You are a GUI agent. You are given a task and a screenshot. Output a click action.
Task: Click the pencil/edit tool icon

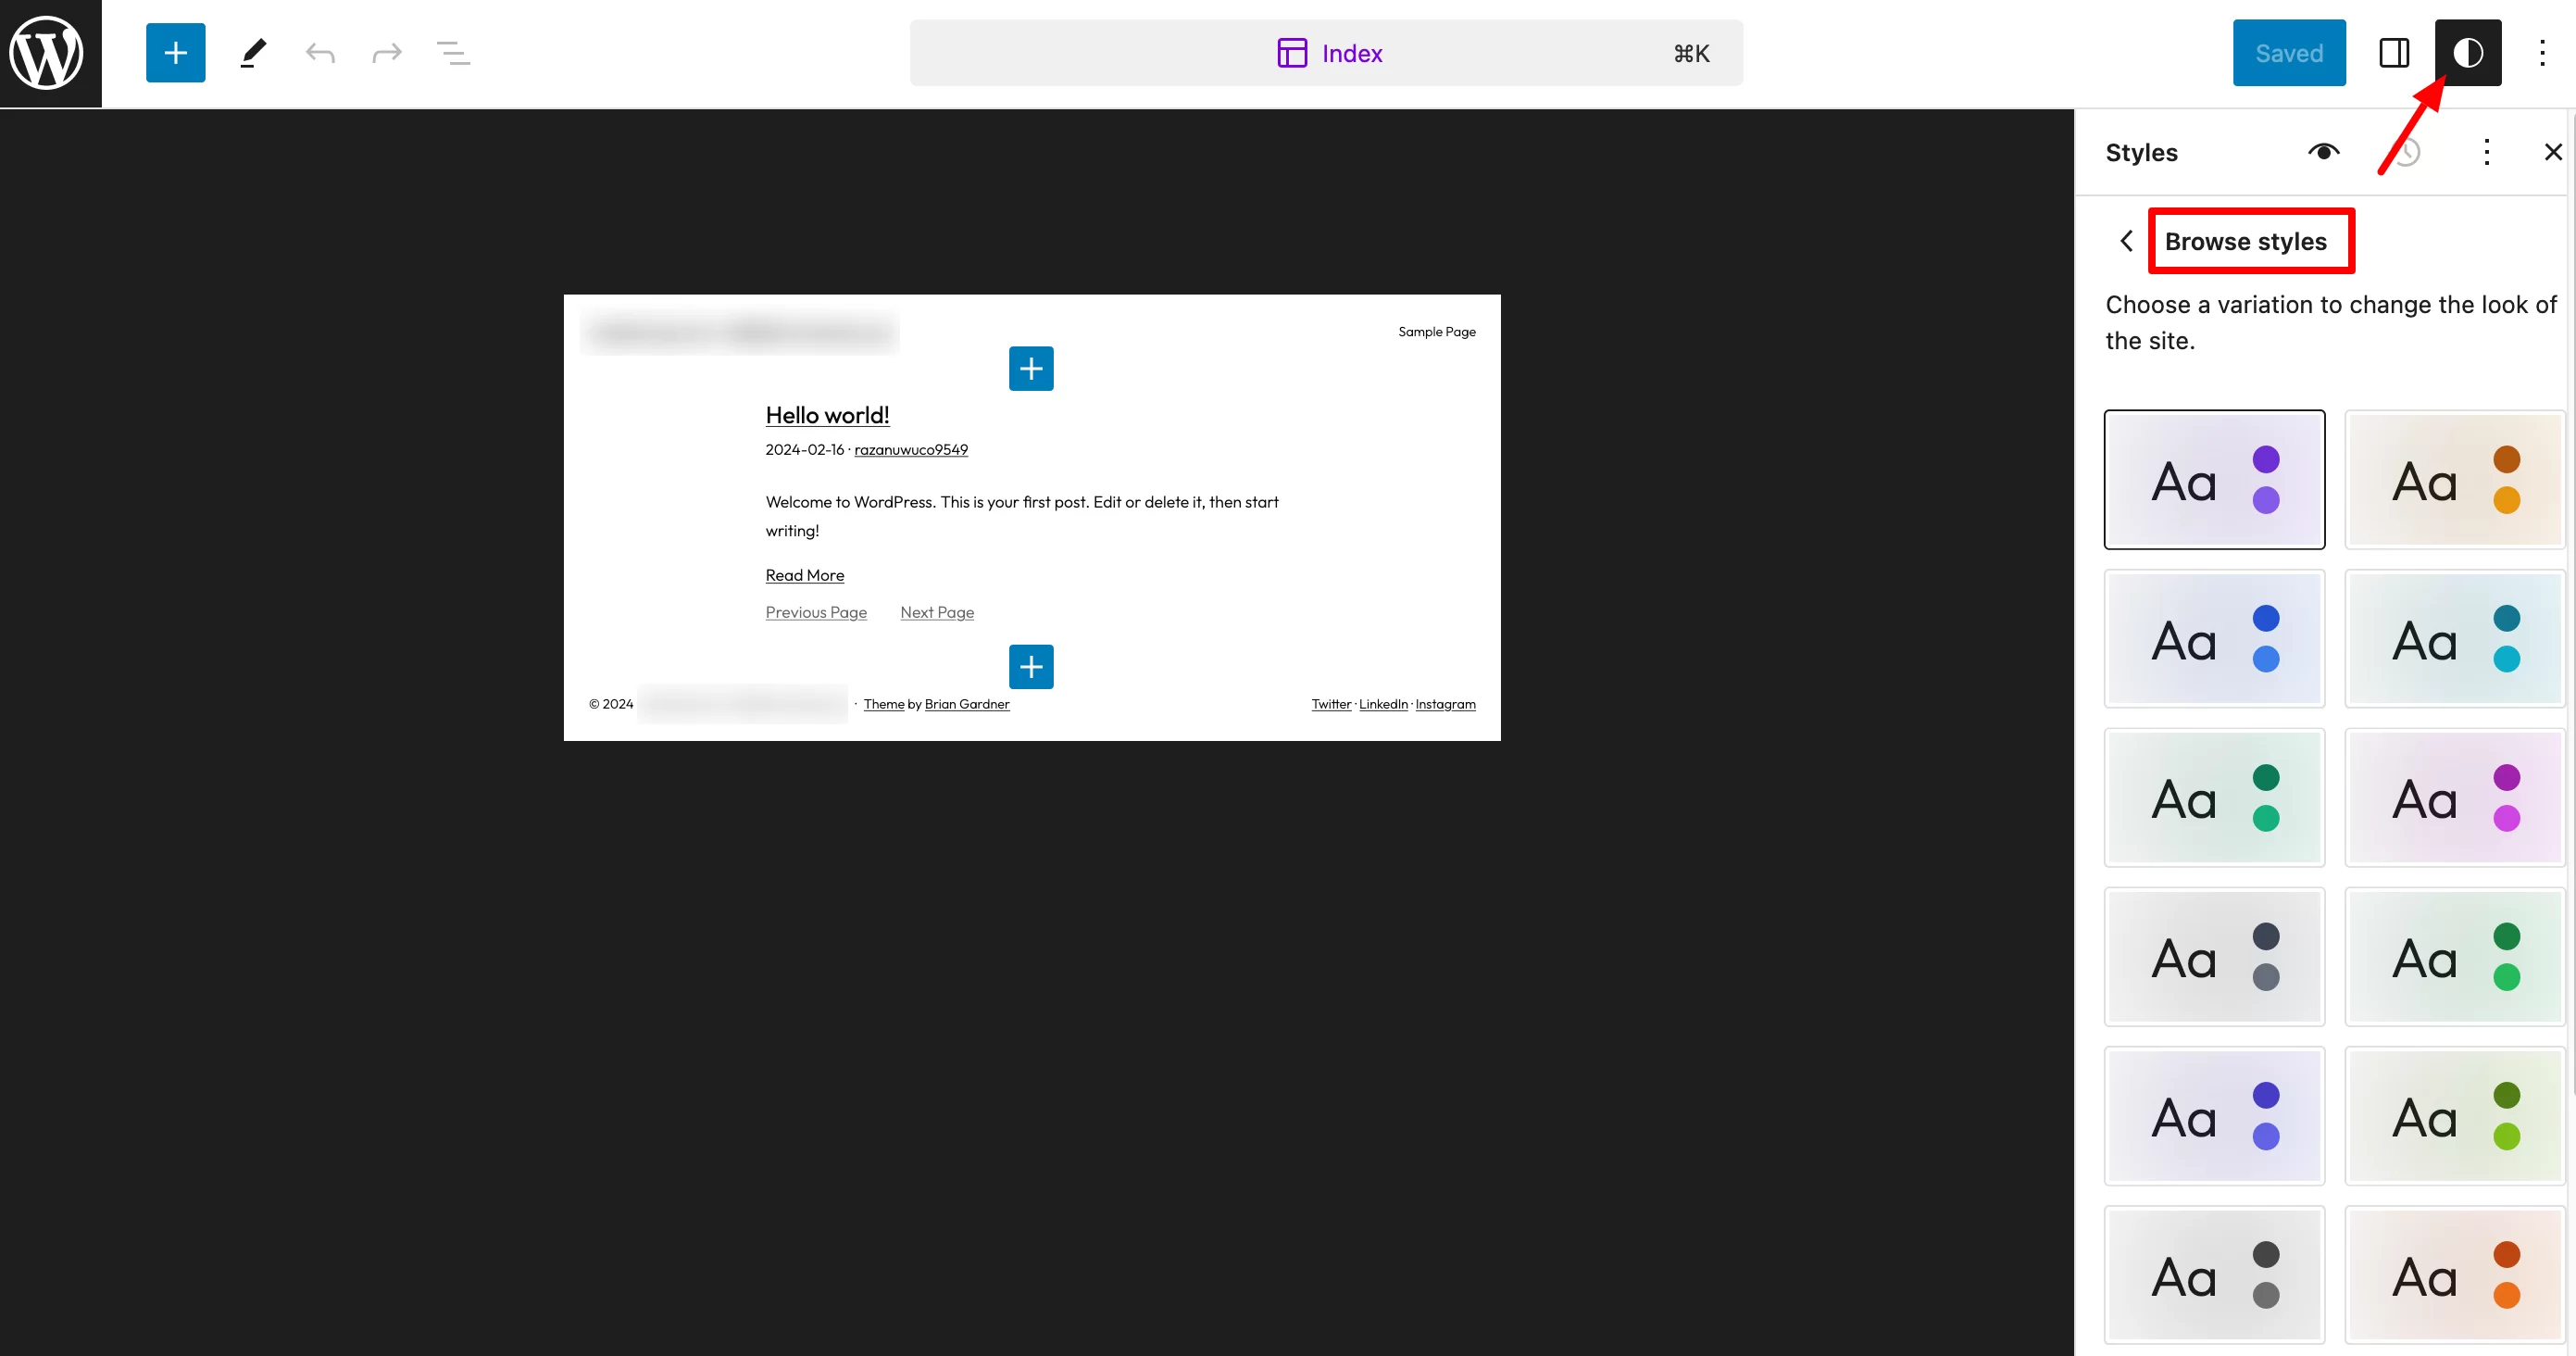pyautogui.click(x=252, y=53)
